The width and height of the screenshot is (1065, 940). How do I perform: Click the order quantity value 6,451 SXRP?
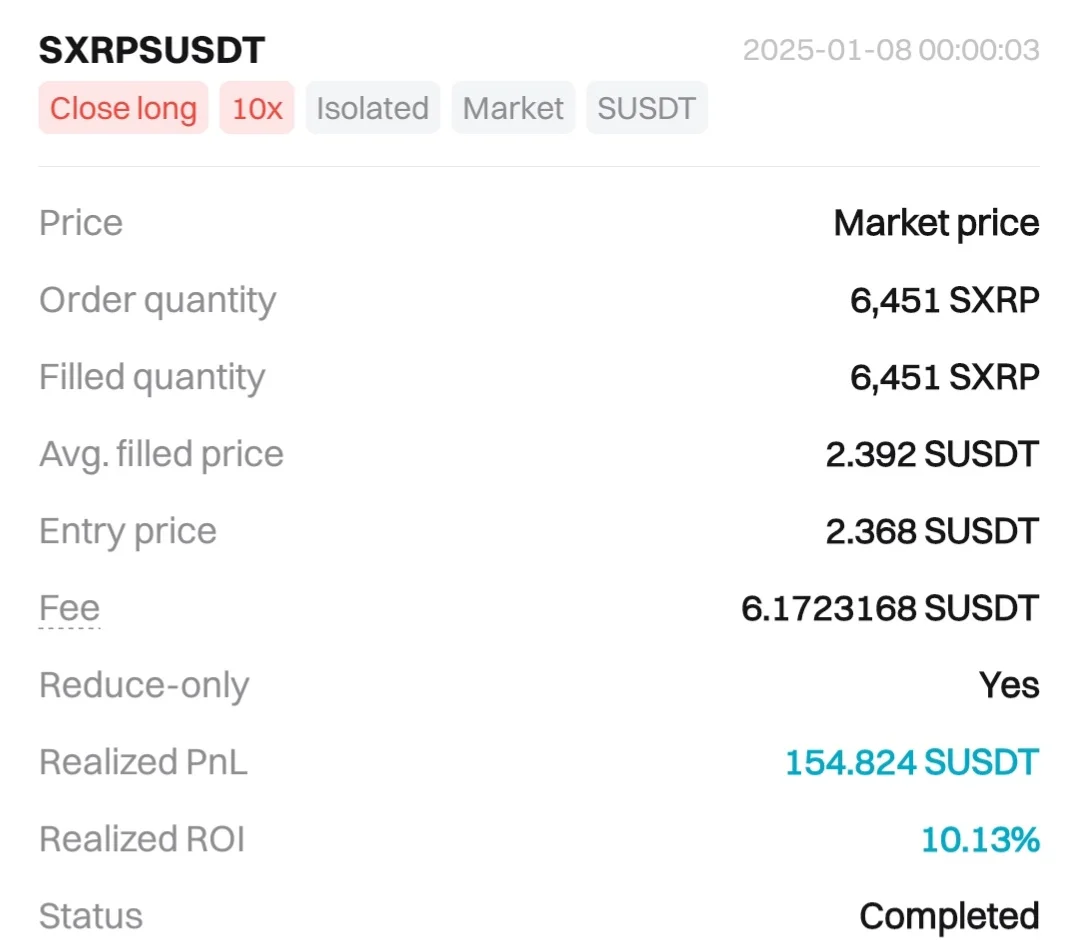944,300
